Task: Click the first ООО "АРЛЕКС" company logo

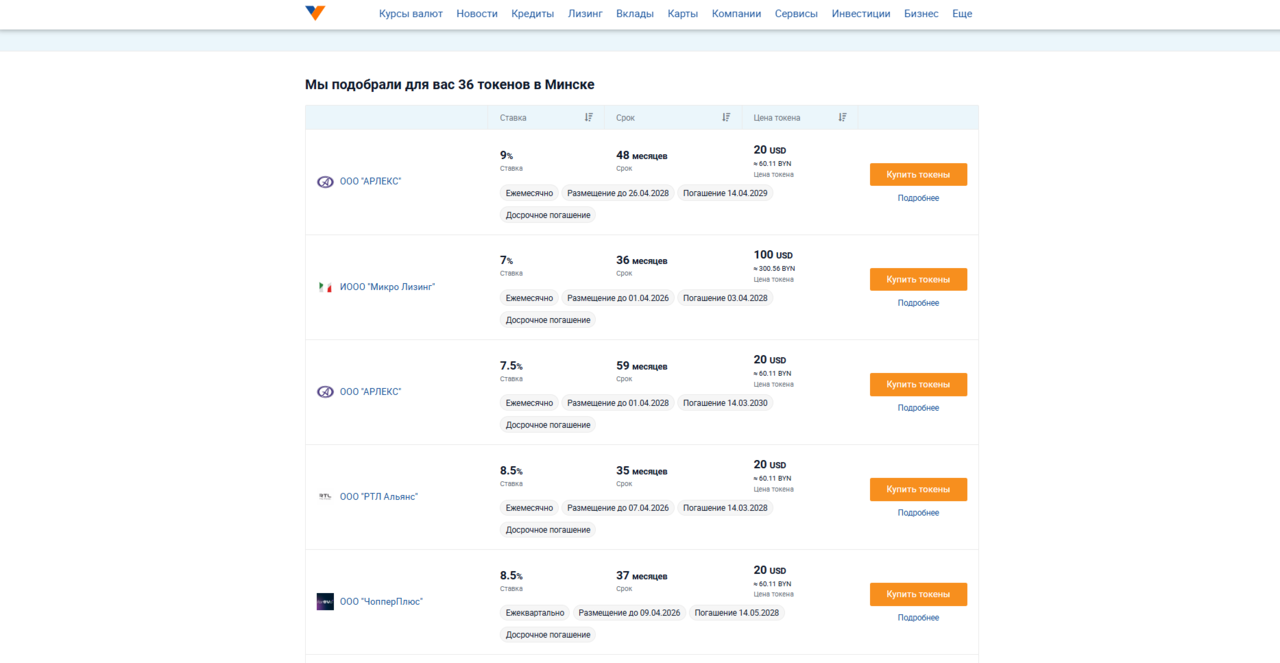Action: click(325, 182)
